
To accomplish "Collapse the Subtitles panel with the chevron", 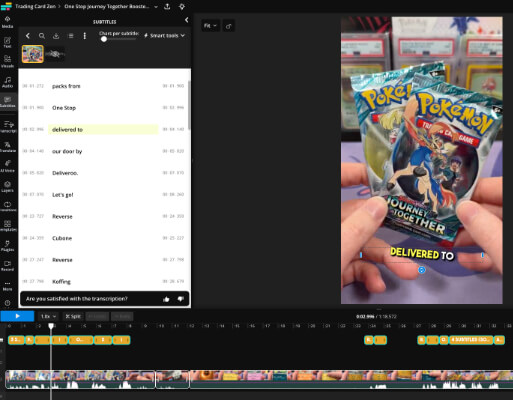I will click(186, 20).
